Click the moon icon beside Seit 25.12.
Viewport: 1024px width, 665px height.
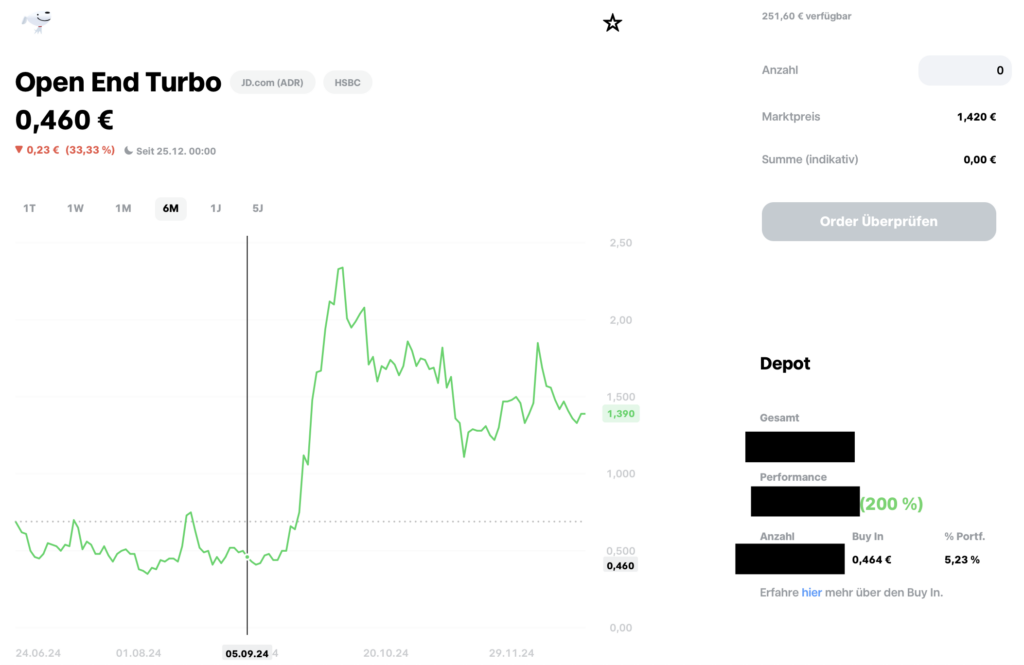(128, 151)
